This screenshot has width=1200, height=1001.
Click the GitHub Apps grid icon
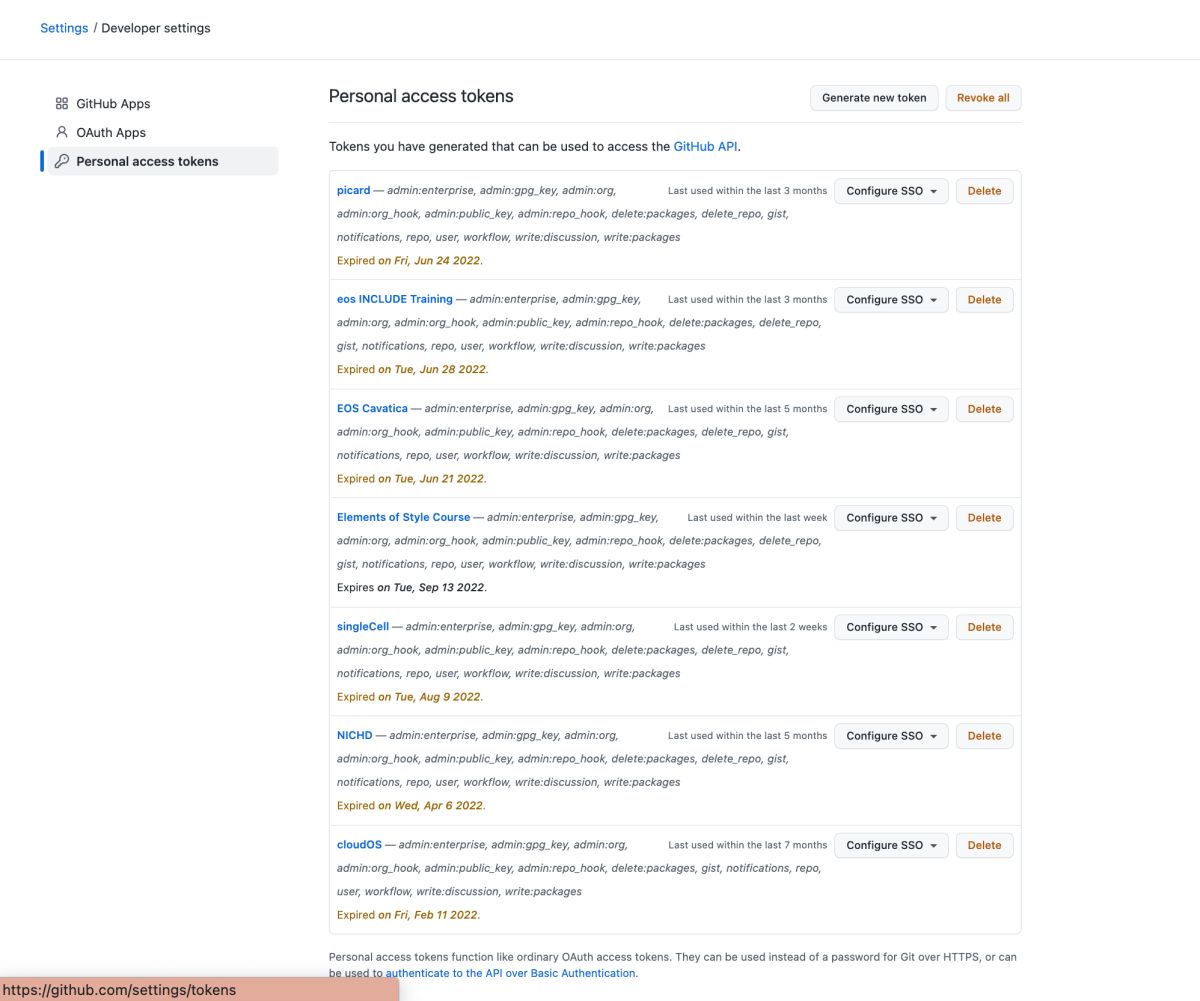[62, 103]
